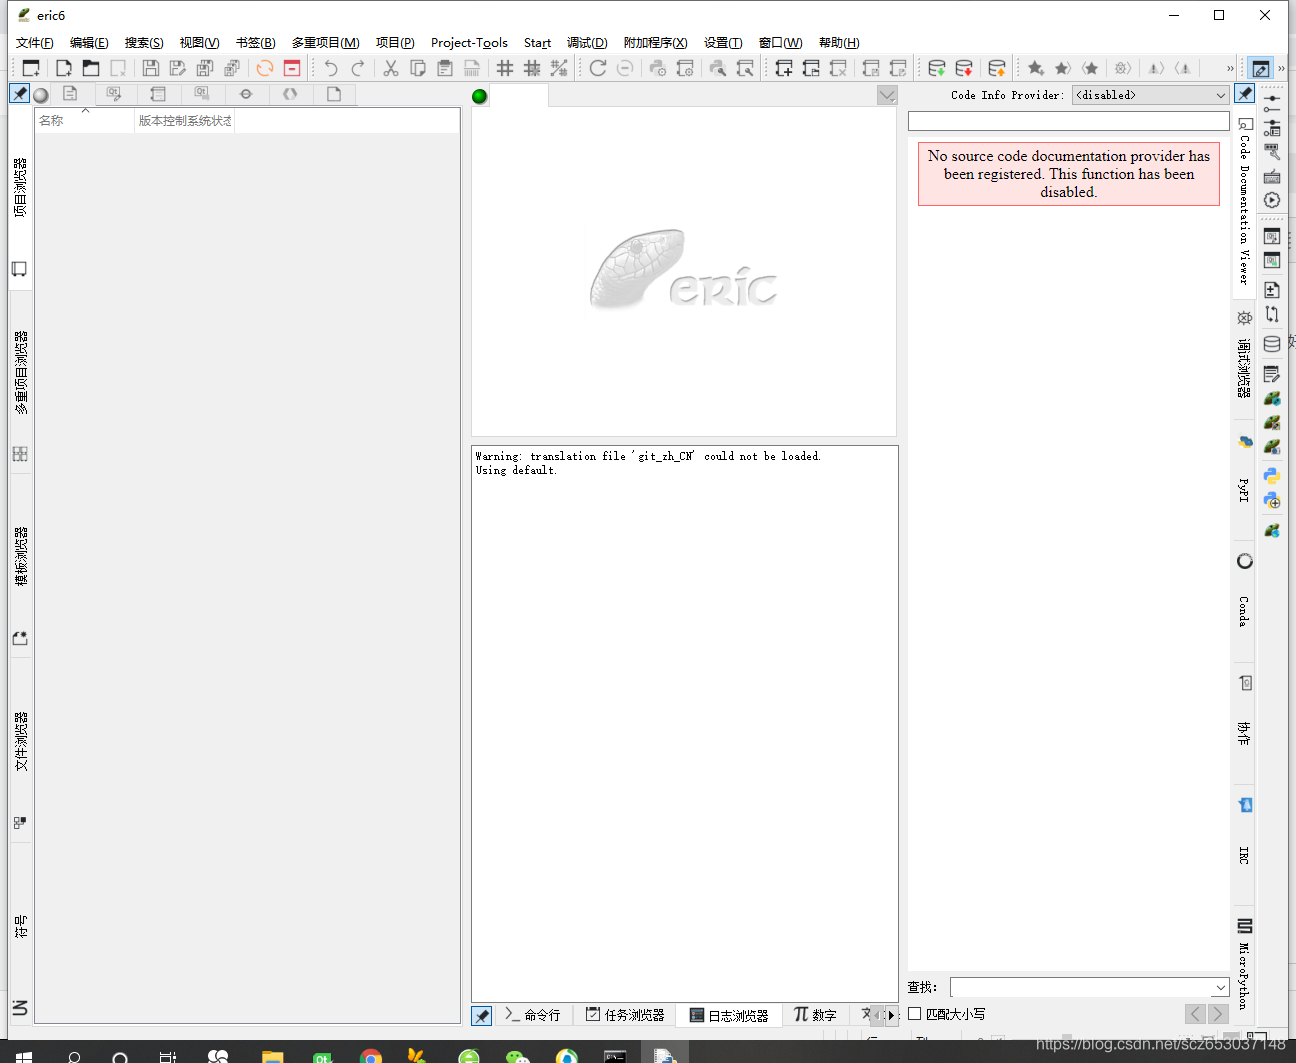Open the 编辑(E) menu
The height and width of the screenshot is (1063, 1296).
point(89,42)
